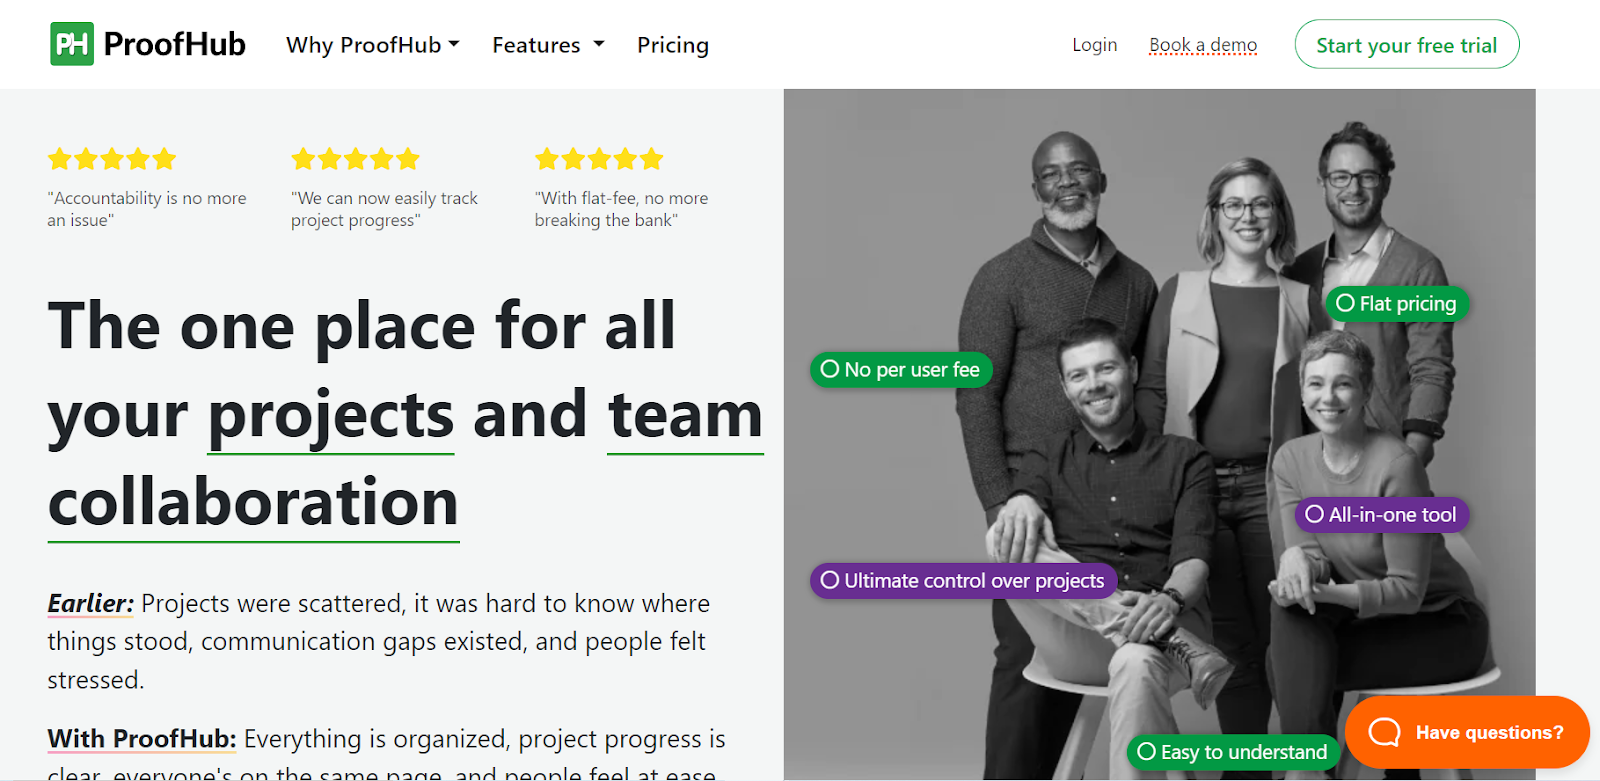Click the circle icon in Easy to understand tag
Image resolution: width=1600 pixels, height=781 pixels.
[1146, 751]
